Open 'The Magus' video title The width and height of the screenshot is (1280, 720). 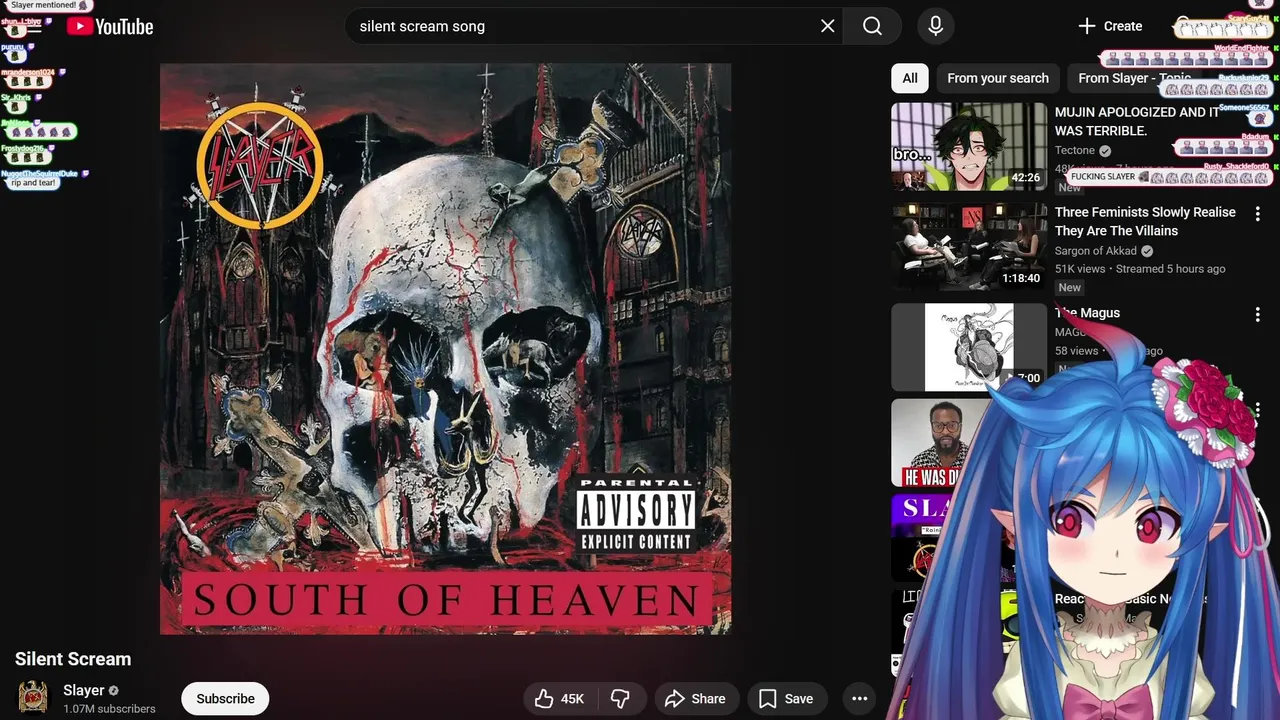(1087, 313)
